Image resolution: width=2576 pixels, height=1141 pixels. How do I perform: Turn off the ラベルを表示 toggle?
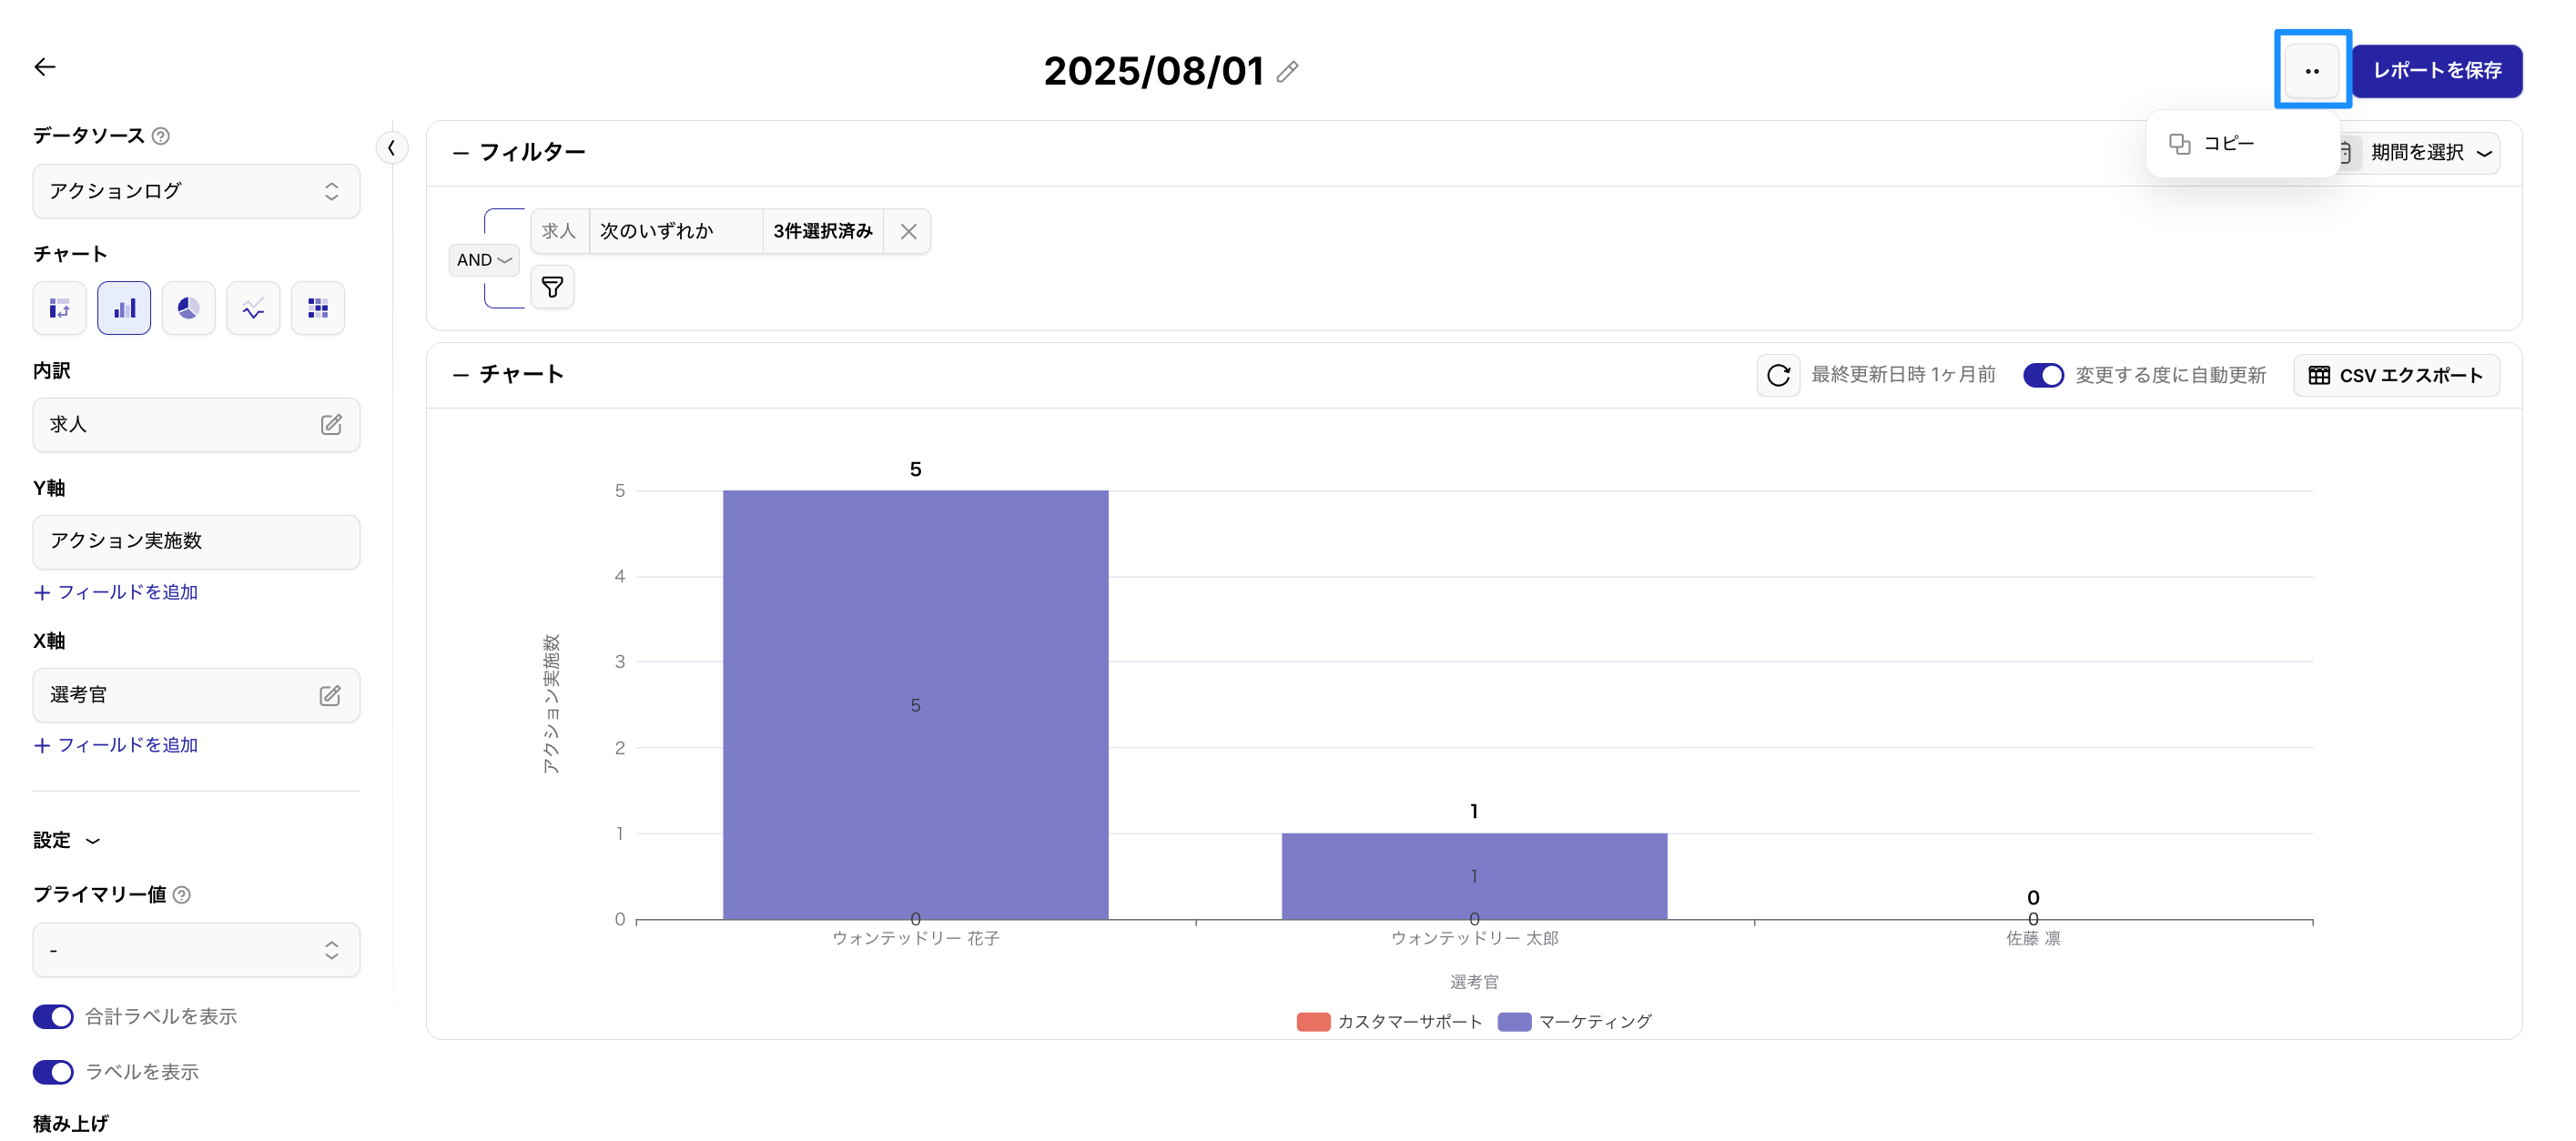pyautogui.click(x=53, y=1072)
